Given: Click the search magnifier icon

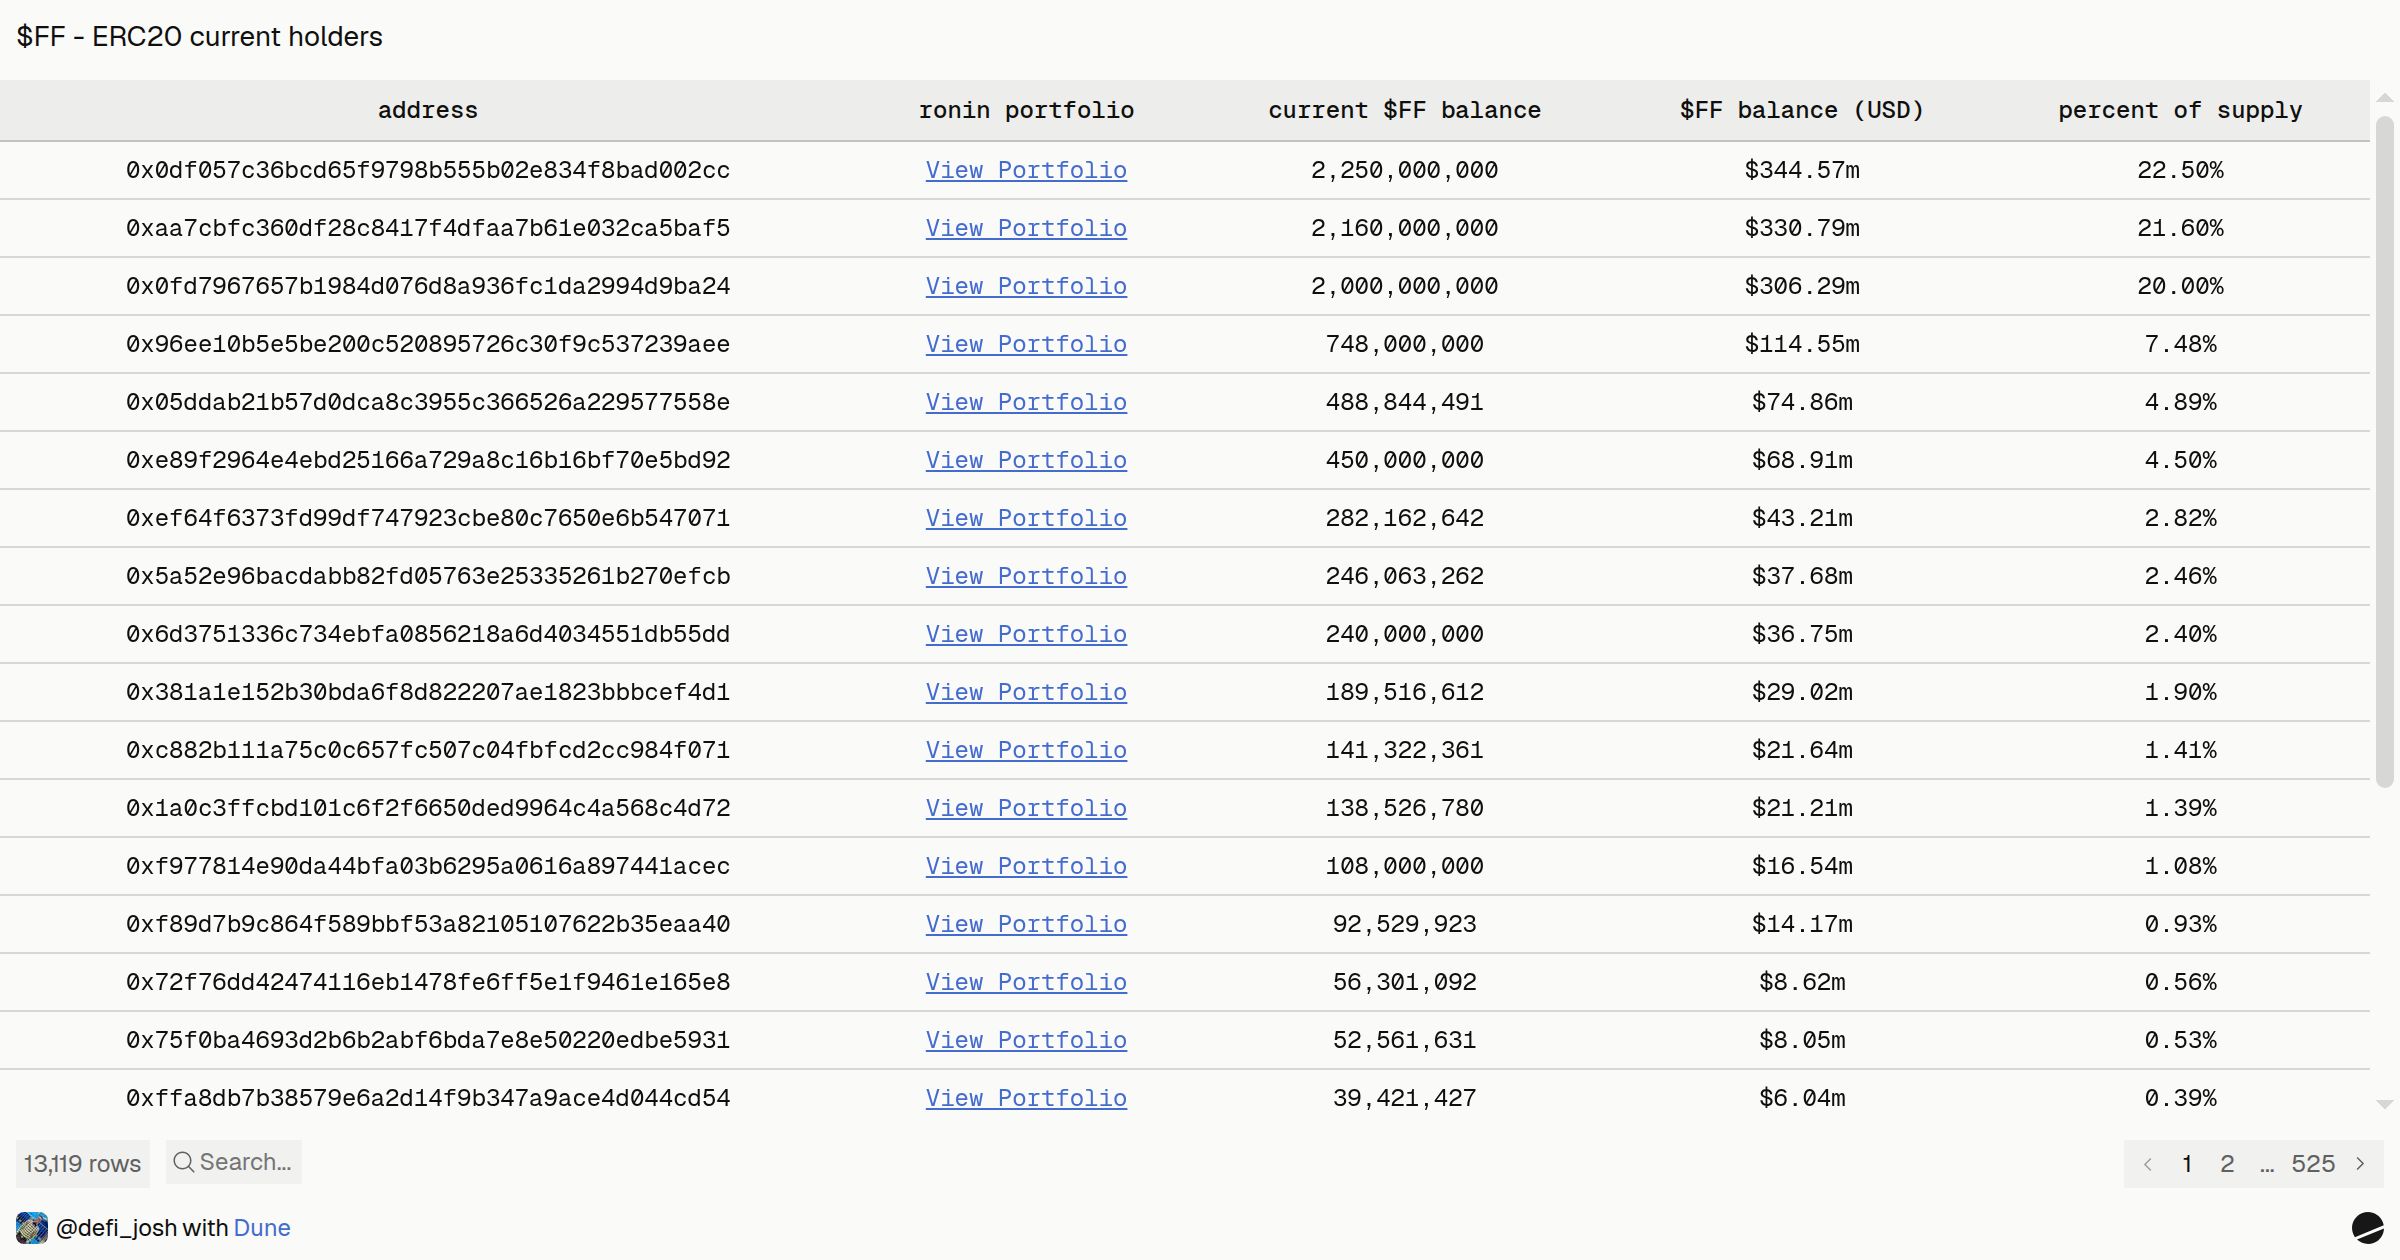Looking at the screenshot, I should coord(183,1162).
